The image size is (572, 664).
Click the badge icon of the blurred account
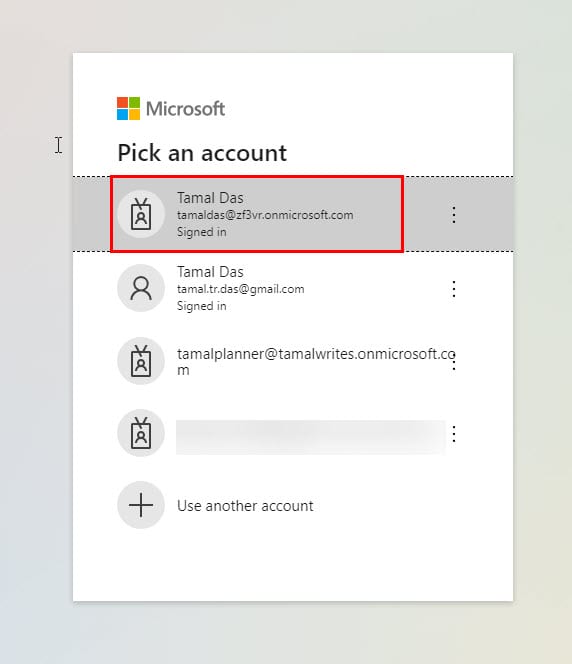(x=141, y=433)
